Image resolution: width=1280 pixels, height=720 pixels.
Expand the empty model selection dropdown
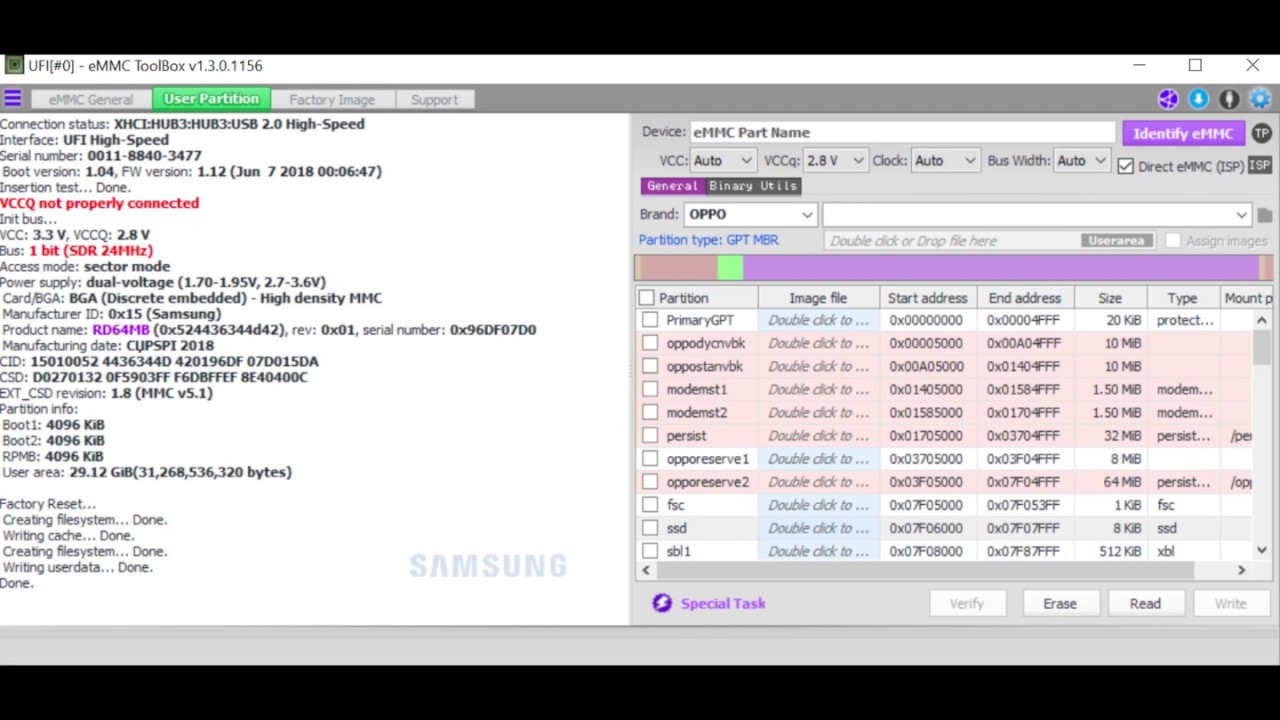(x=1037, y=214)
